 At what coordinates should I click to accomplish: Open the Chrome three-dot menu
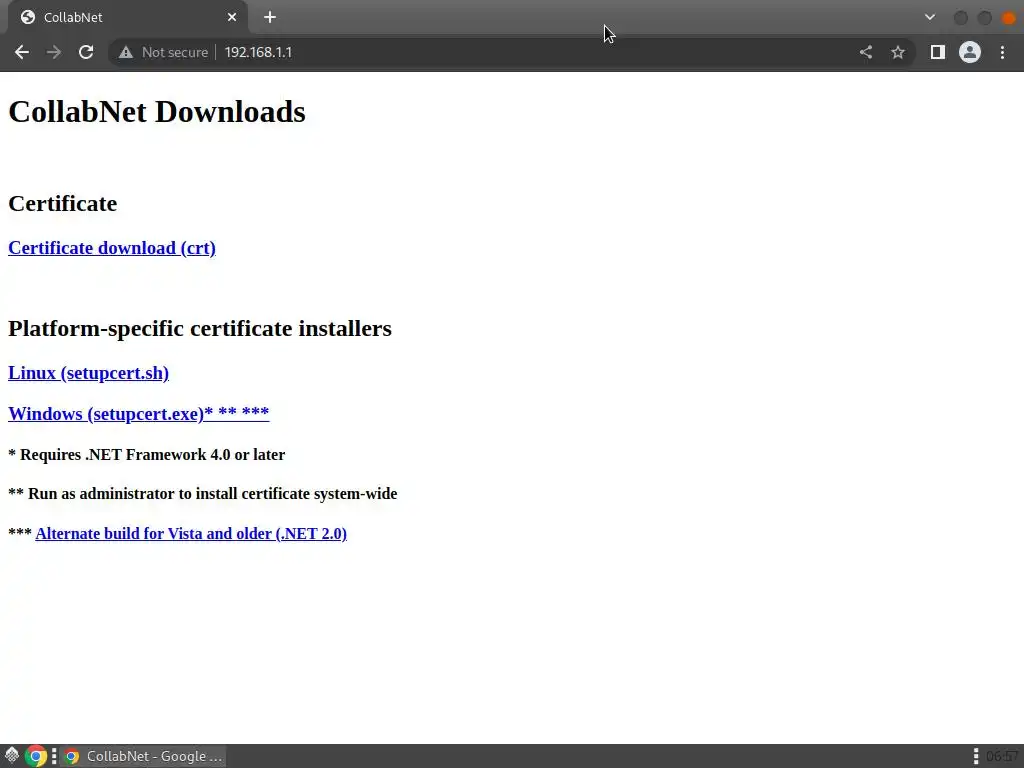click(x=1002, y=52)
